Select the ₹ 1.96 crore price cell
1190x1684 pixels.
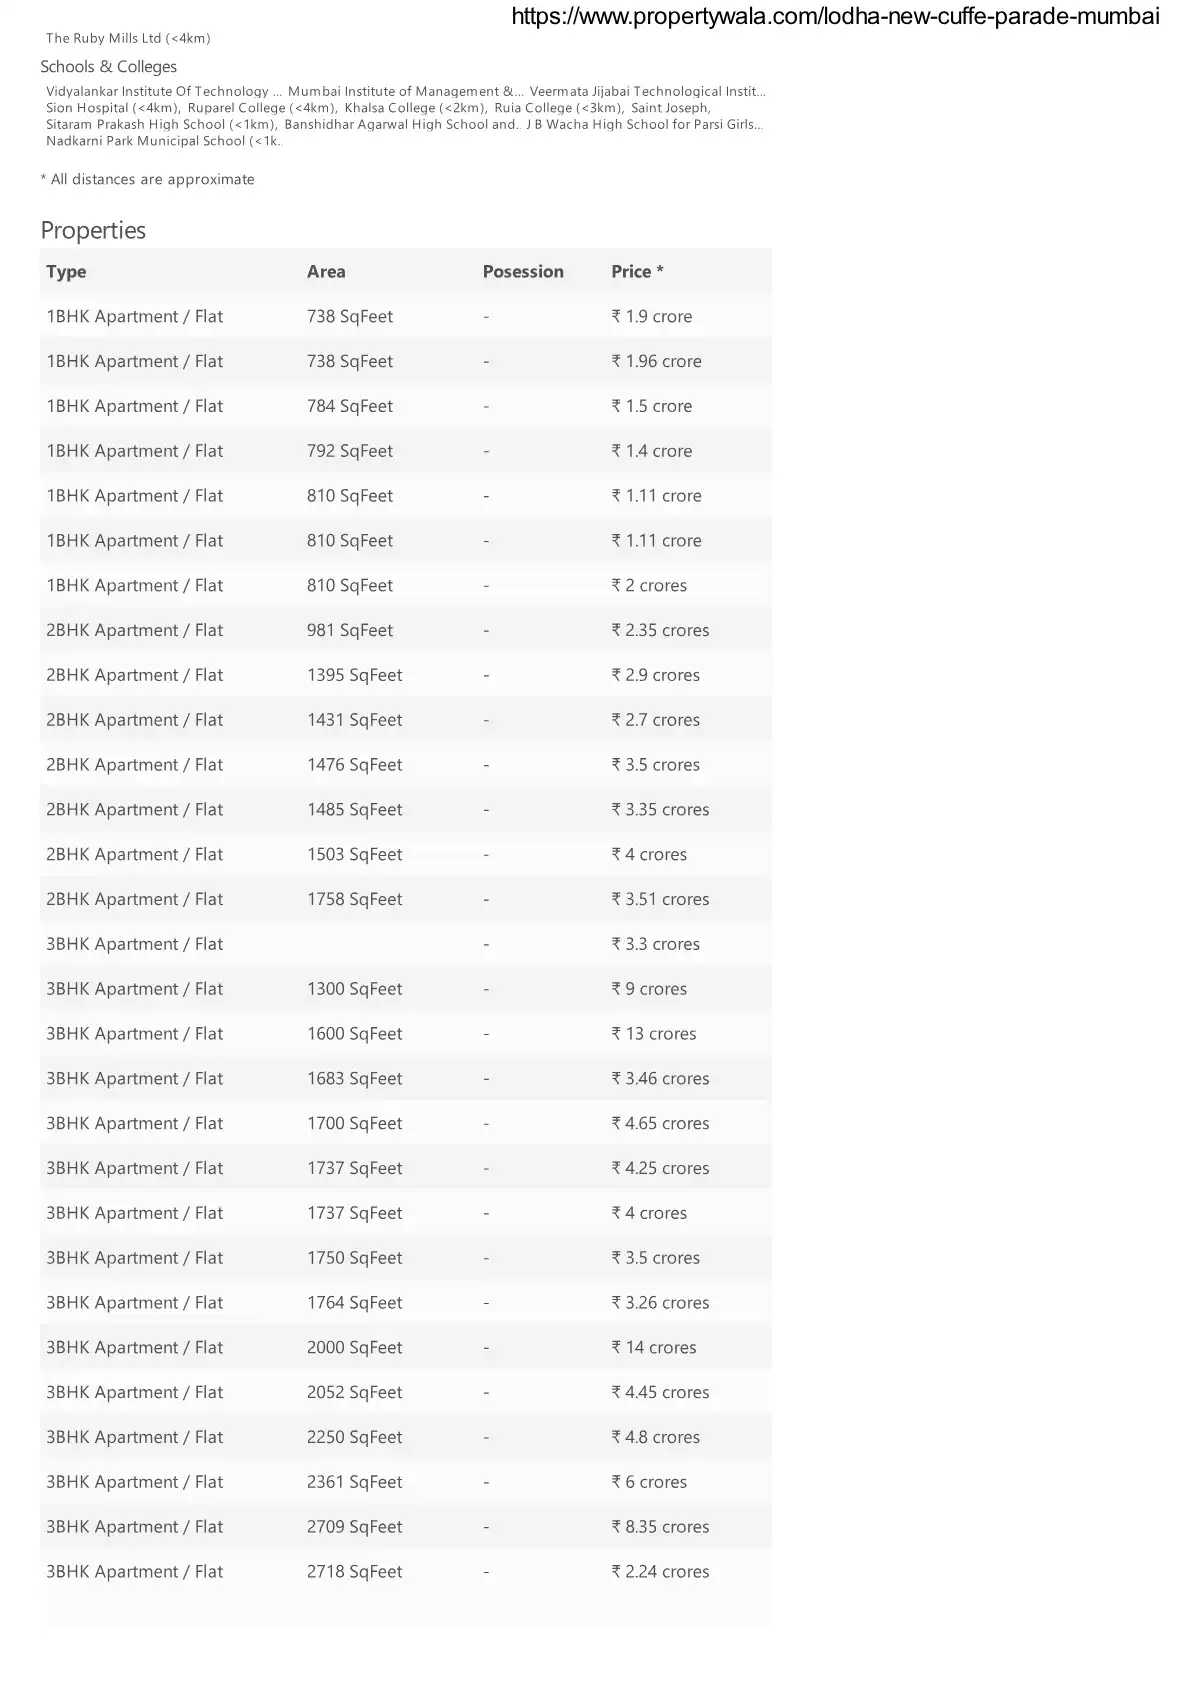656,362
